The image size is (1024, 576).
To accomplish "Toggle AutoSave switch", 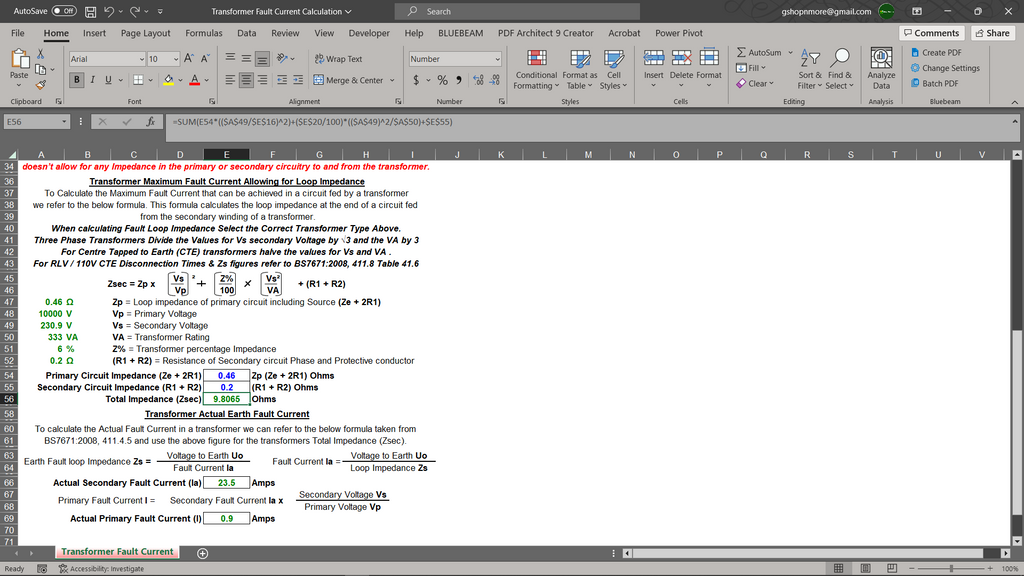I will click(x=64, y=11).
